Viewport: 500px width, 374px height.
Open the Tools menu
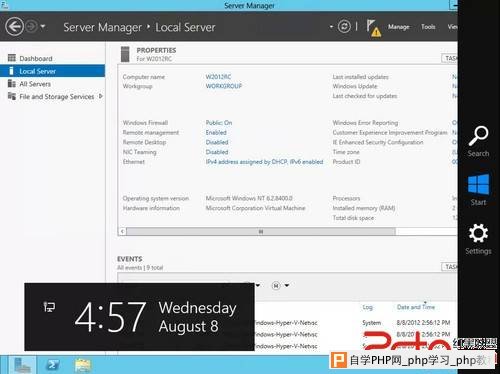pyautogui.click(x=428, y=27)
